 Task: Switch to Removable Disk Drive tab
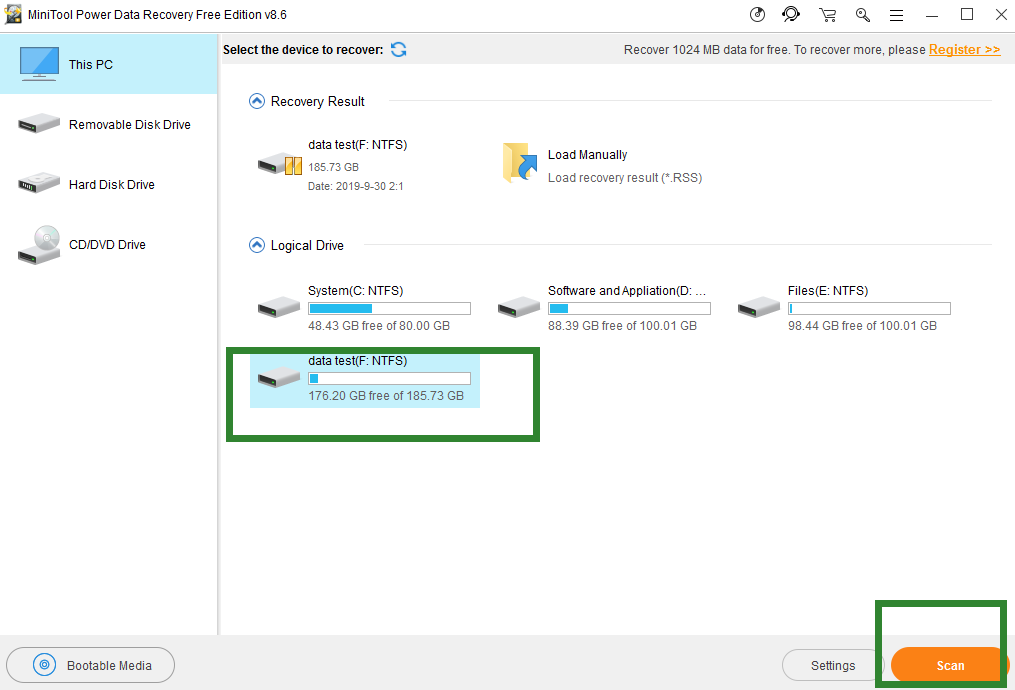pyautogui.click(x=109, y=124)
